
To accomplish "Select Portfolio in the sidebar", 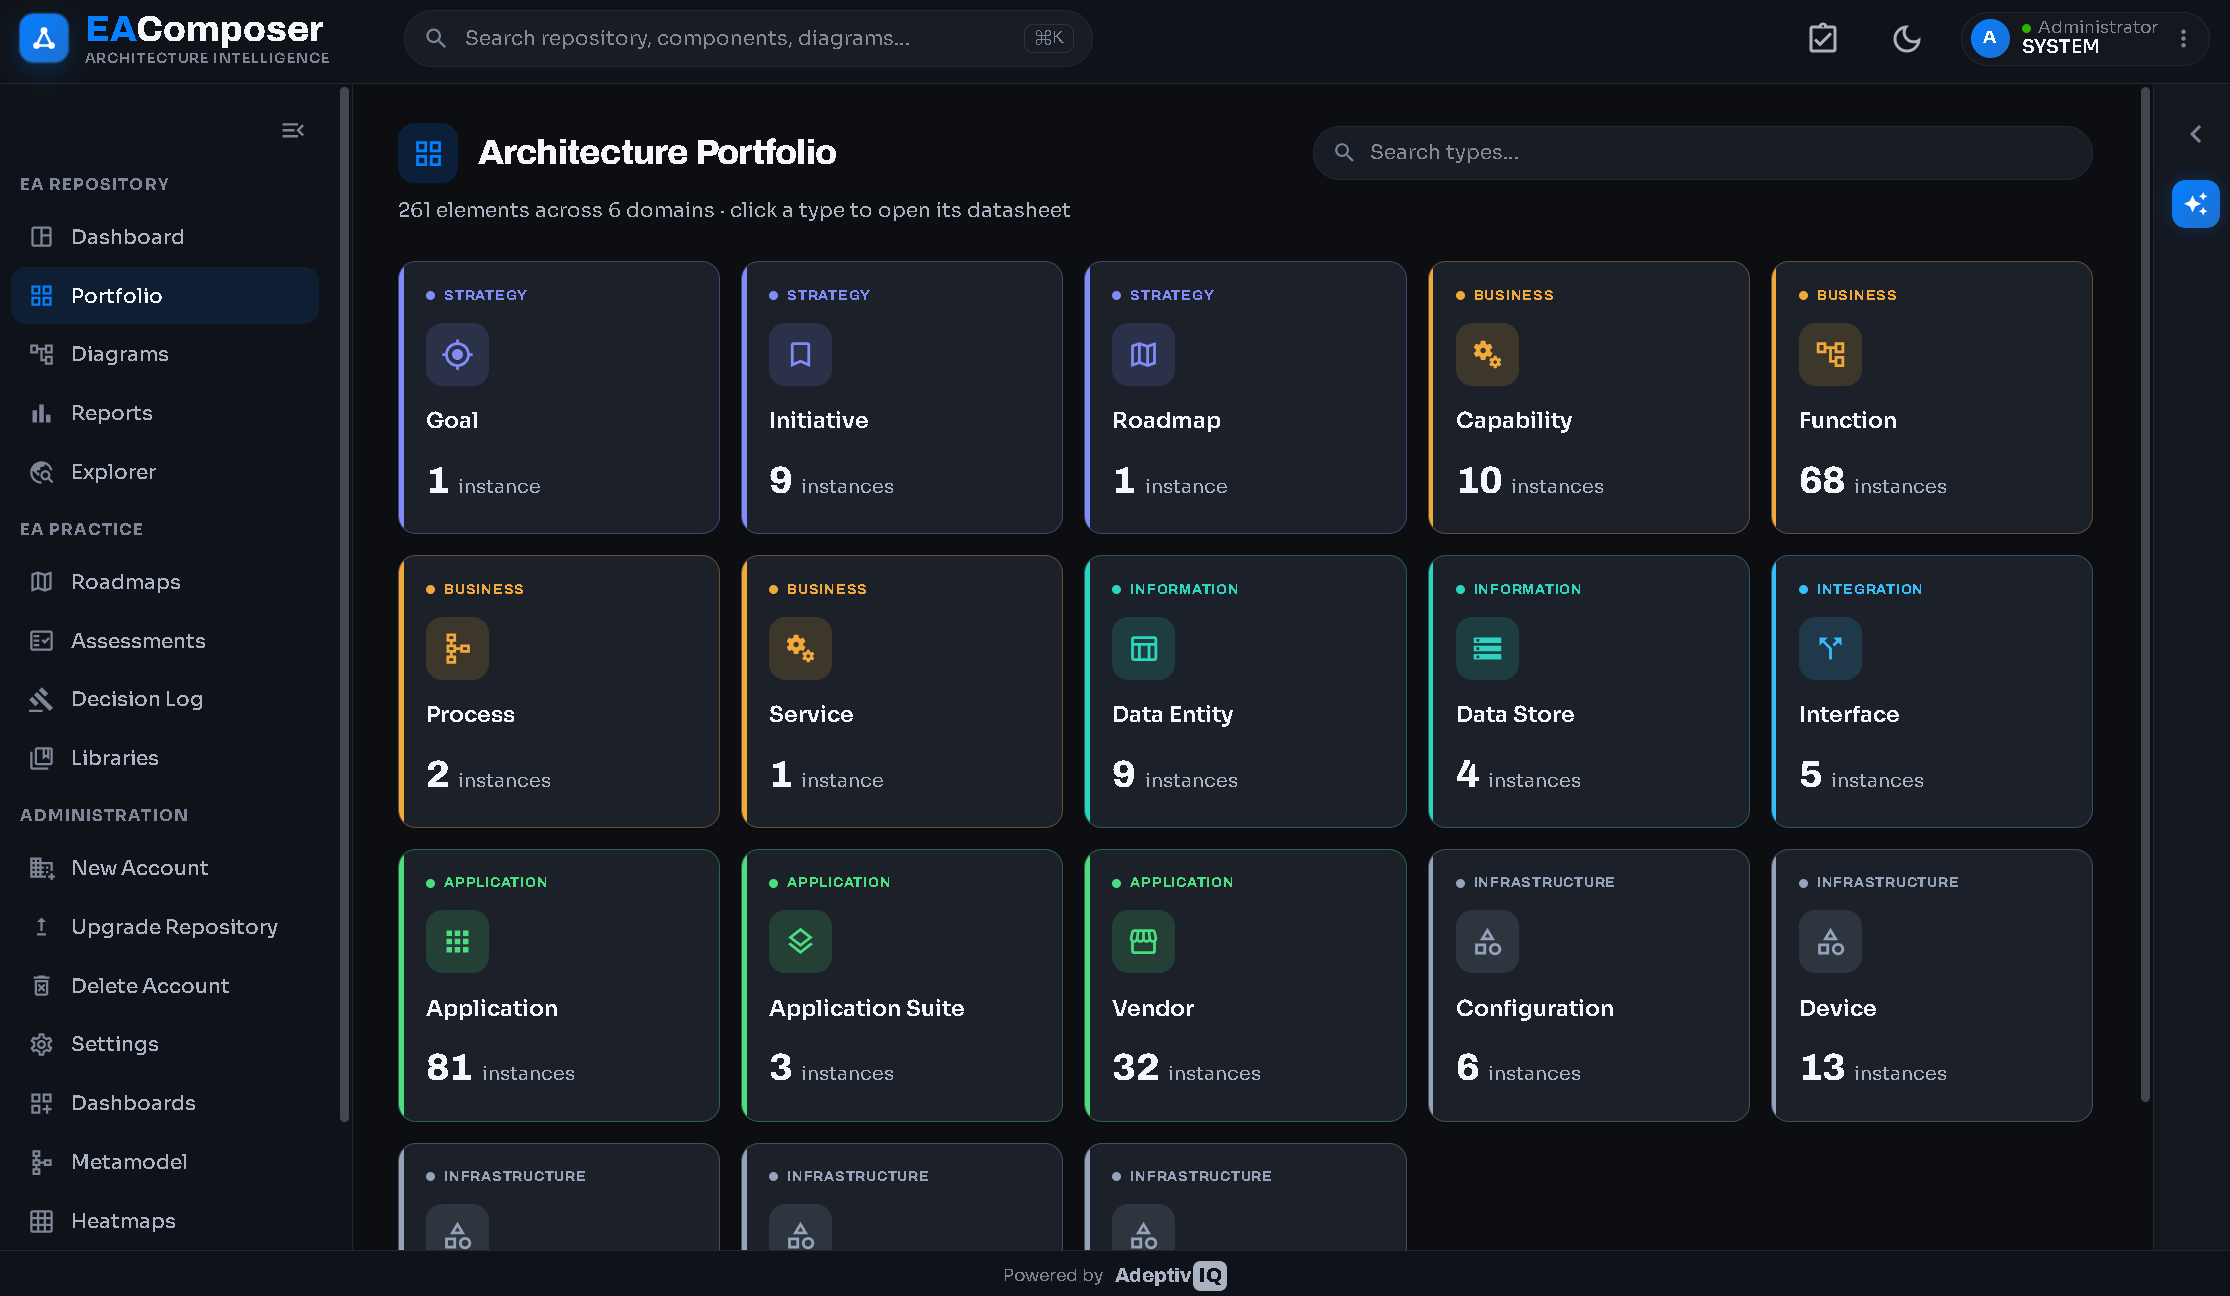I will 165,295.
